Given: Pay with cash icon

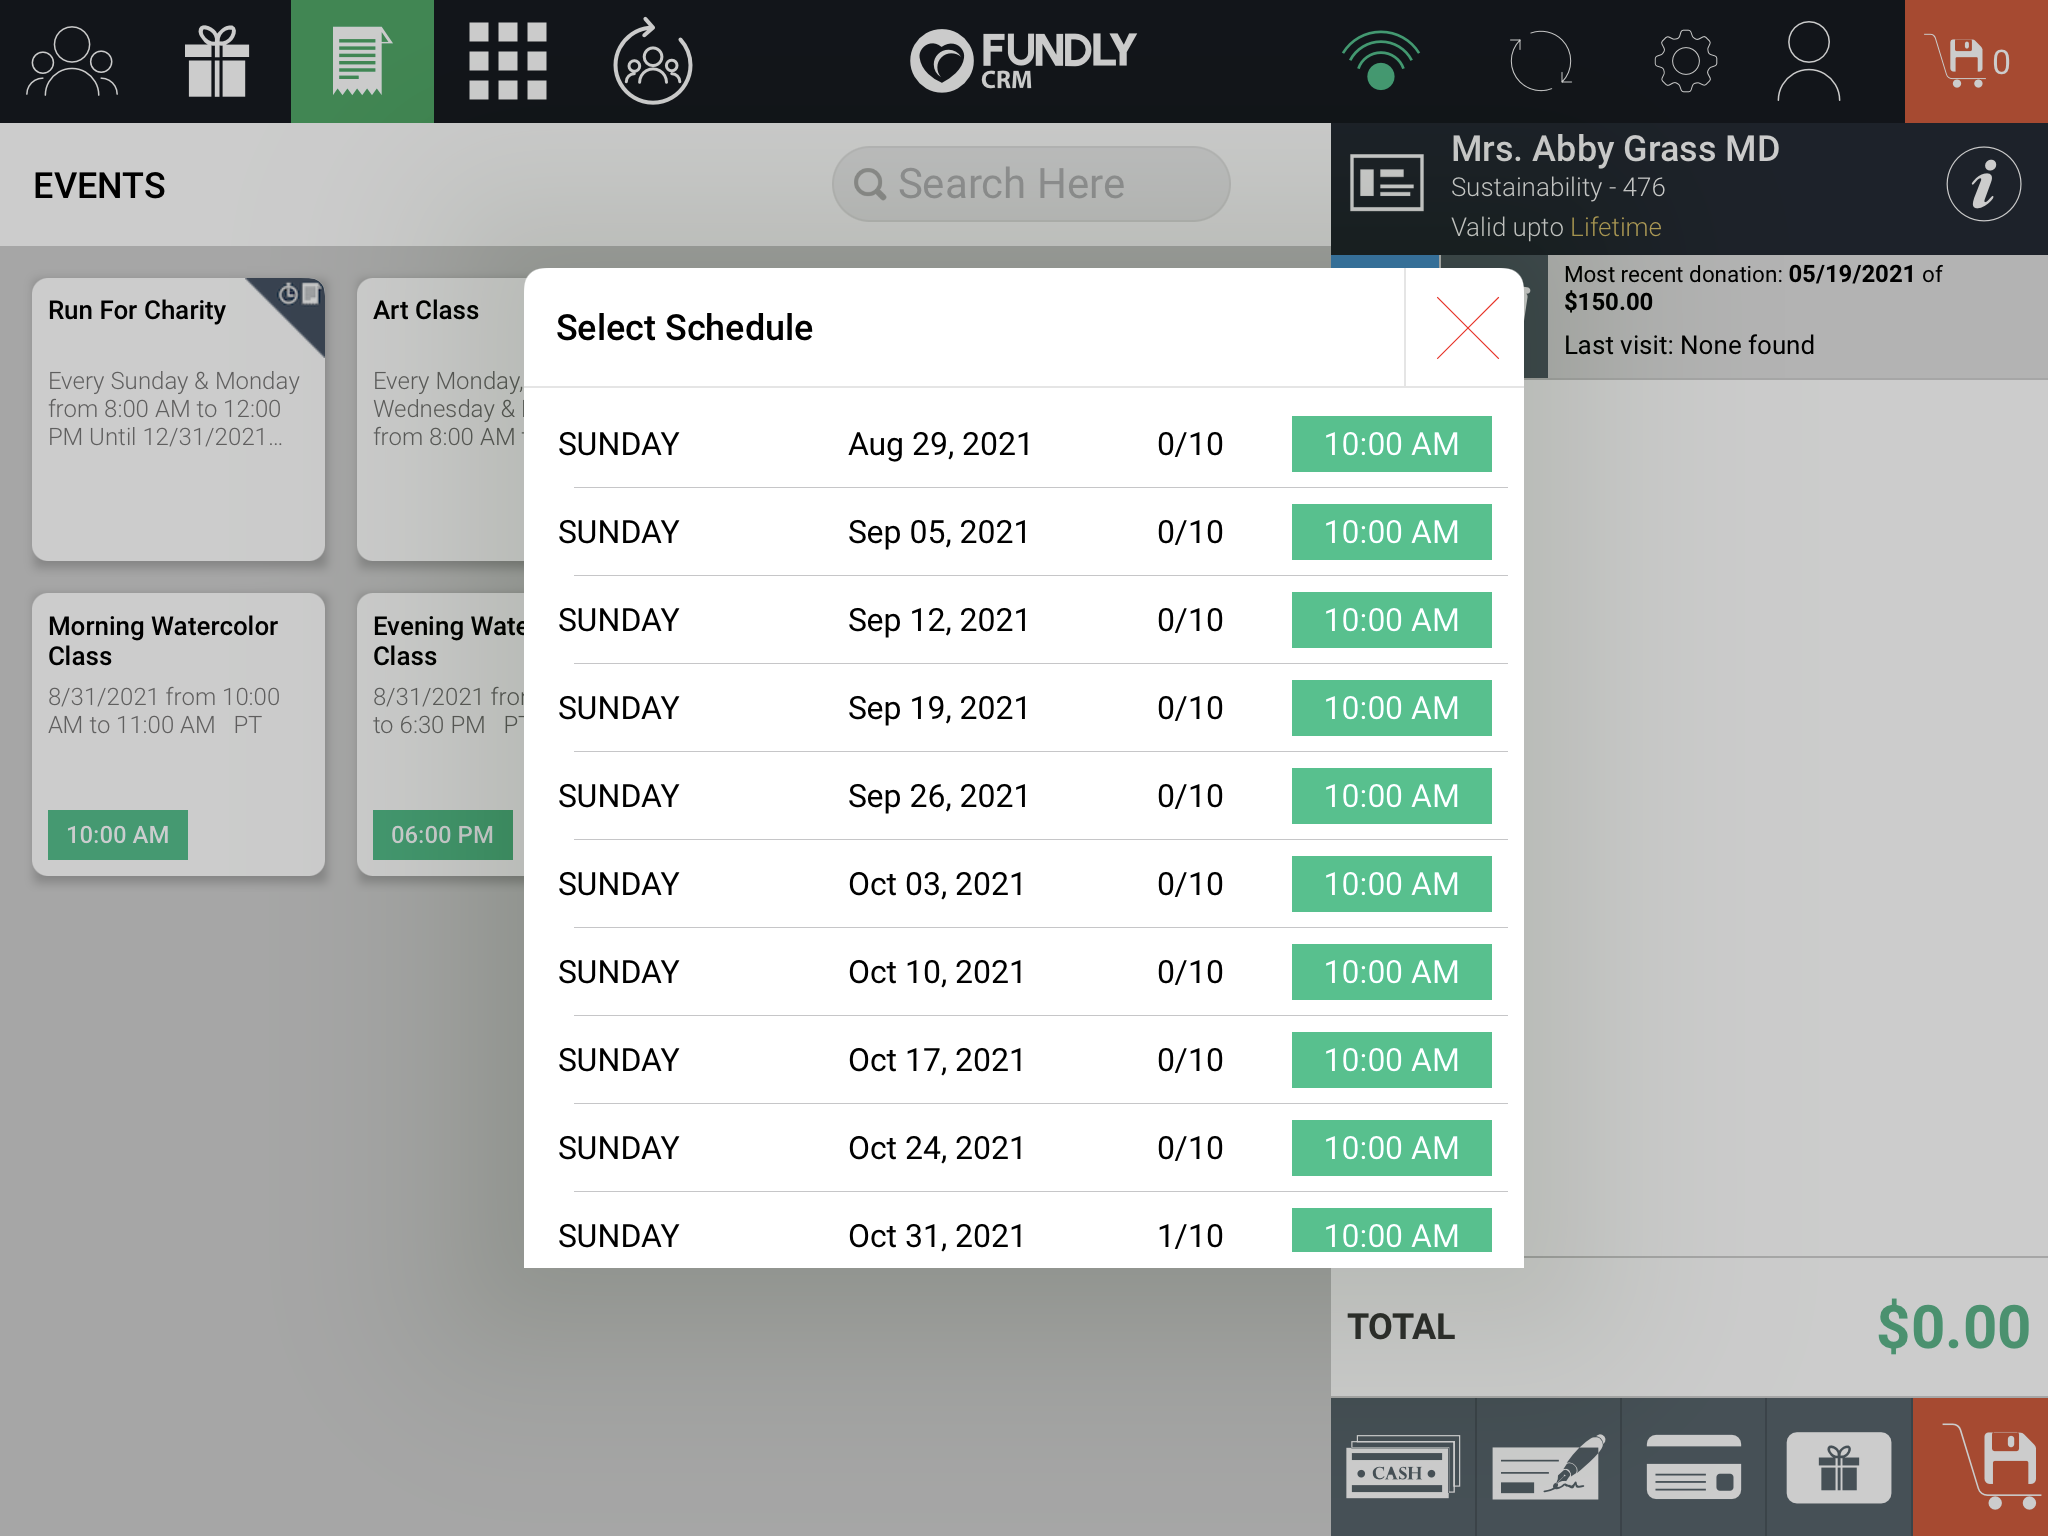Looking at the screenshot, I should click(x=1403, y=1467).
